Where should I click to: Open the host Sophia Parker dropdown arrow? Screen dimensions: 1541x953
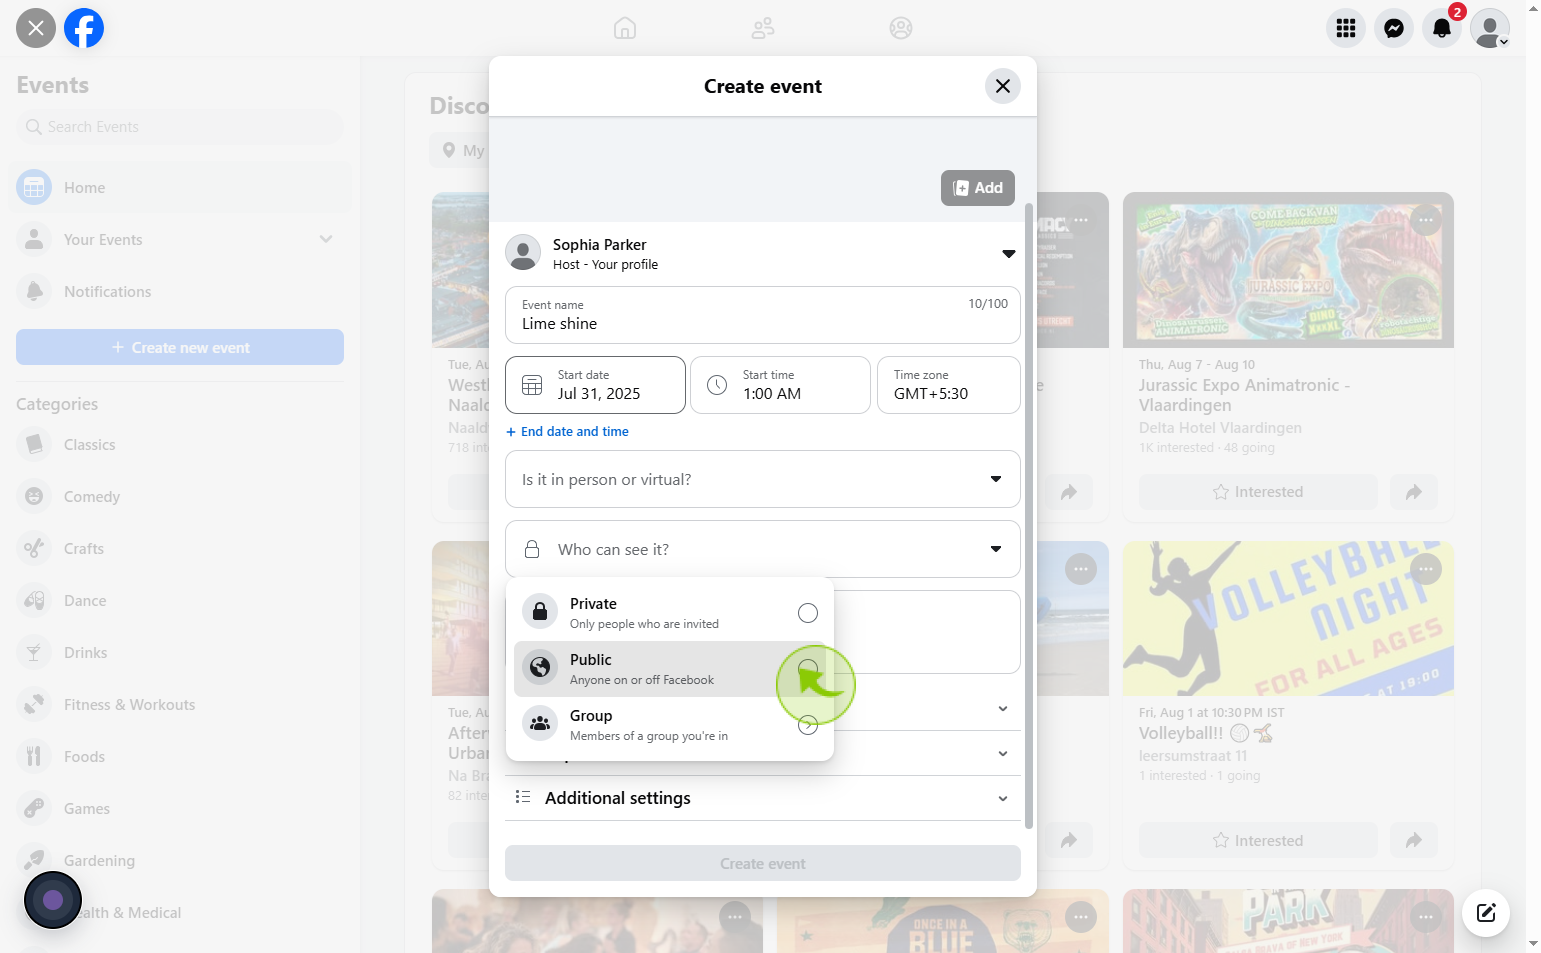pos(1009,254)
